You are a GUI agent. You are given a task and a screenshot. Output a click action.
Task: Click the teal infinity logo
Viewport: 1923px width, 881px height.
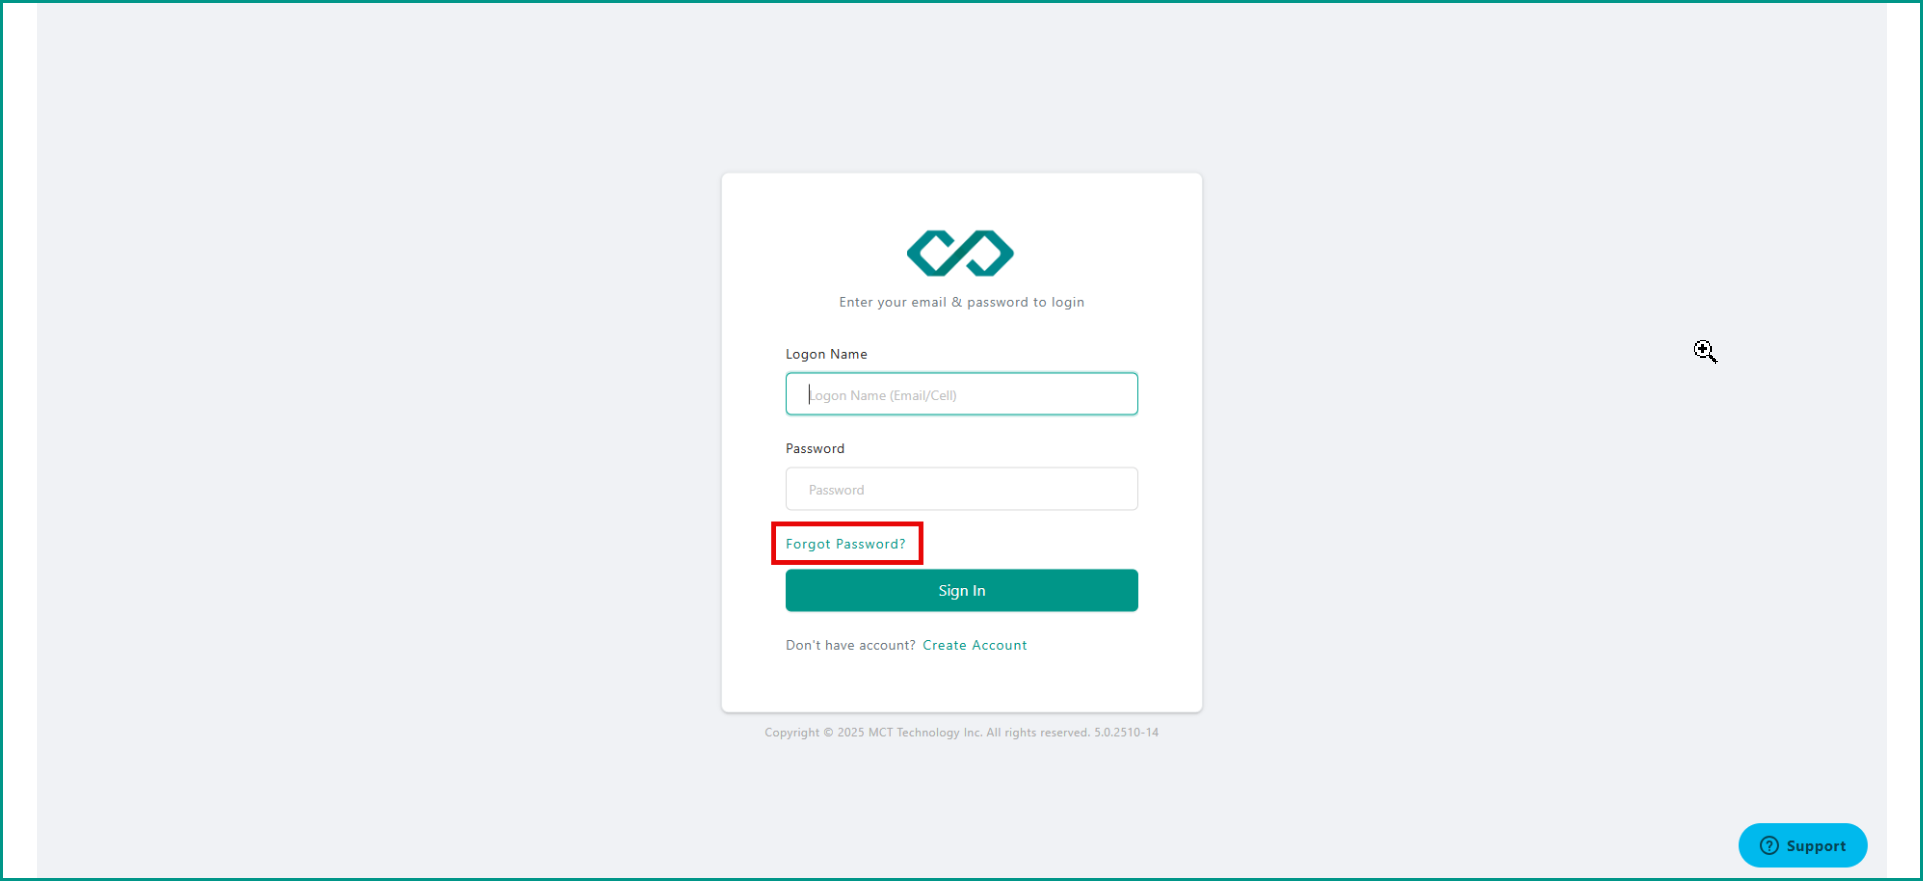[x=960, y=253]
